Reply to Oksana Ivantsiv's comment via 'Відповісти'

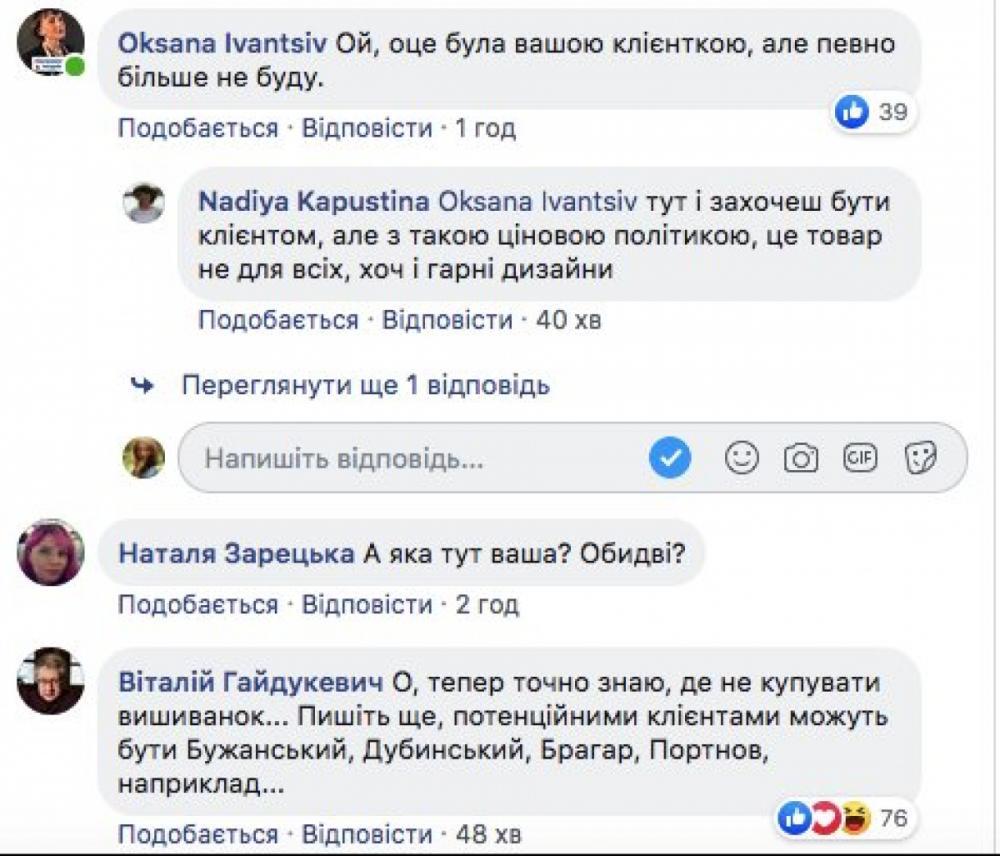pos(367,128)
